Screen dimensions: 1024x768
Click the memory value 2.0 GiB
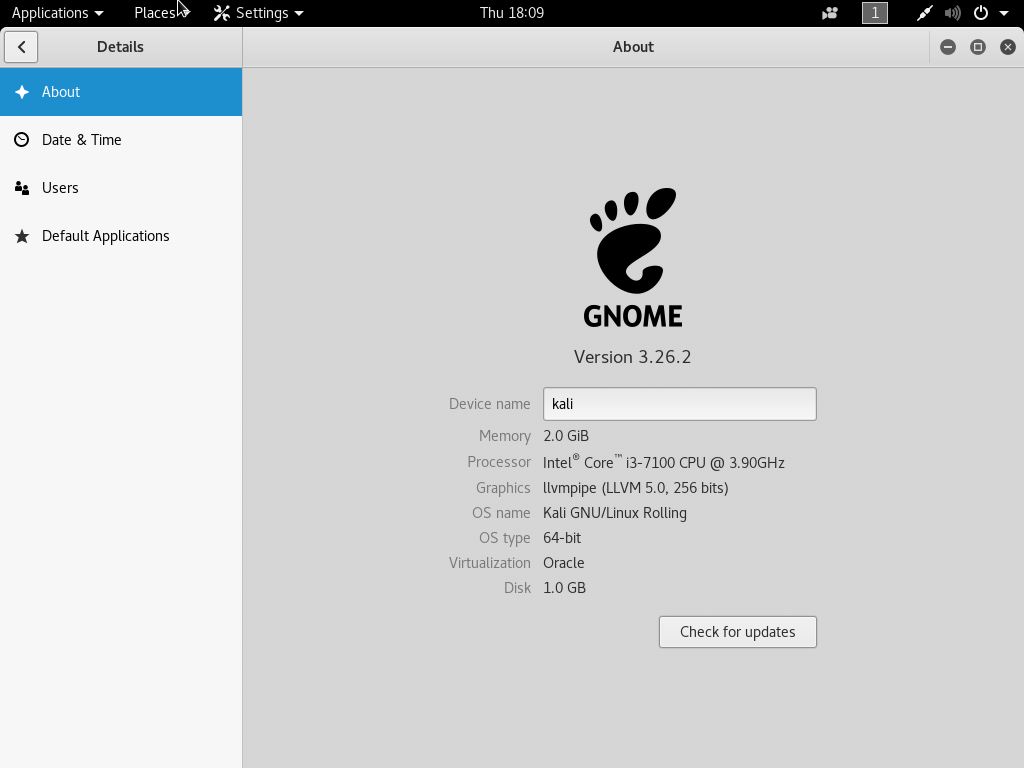coord(566,436)
